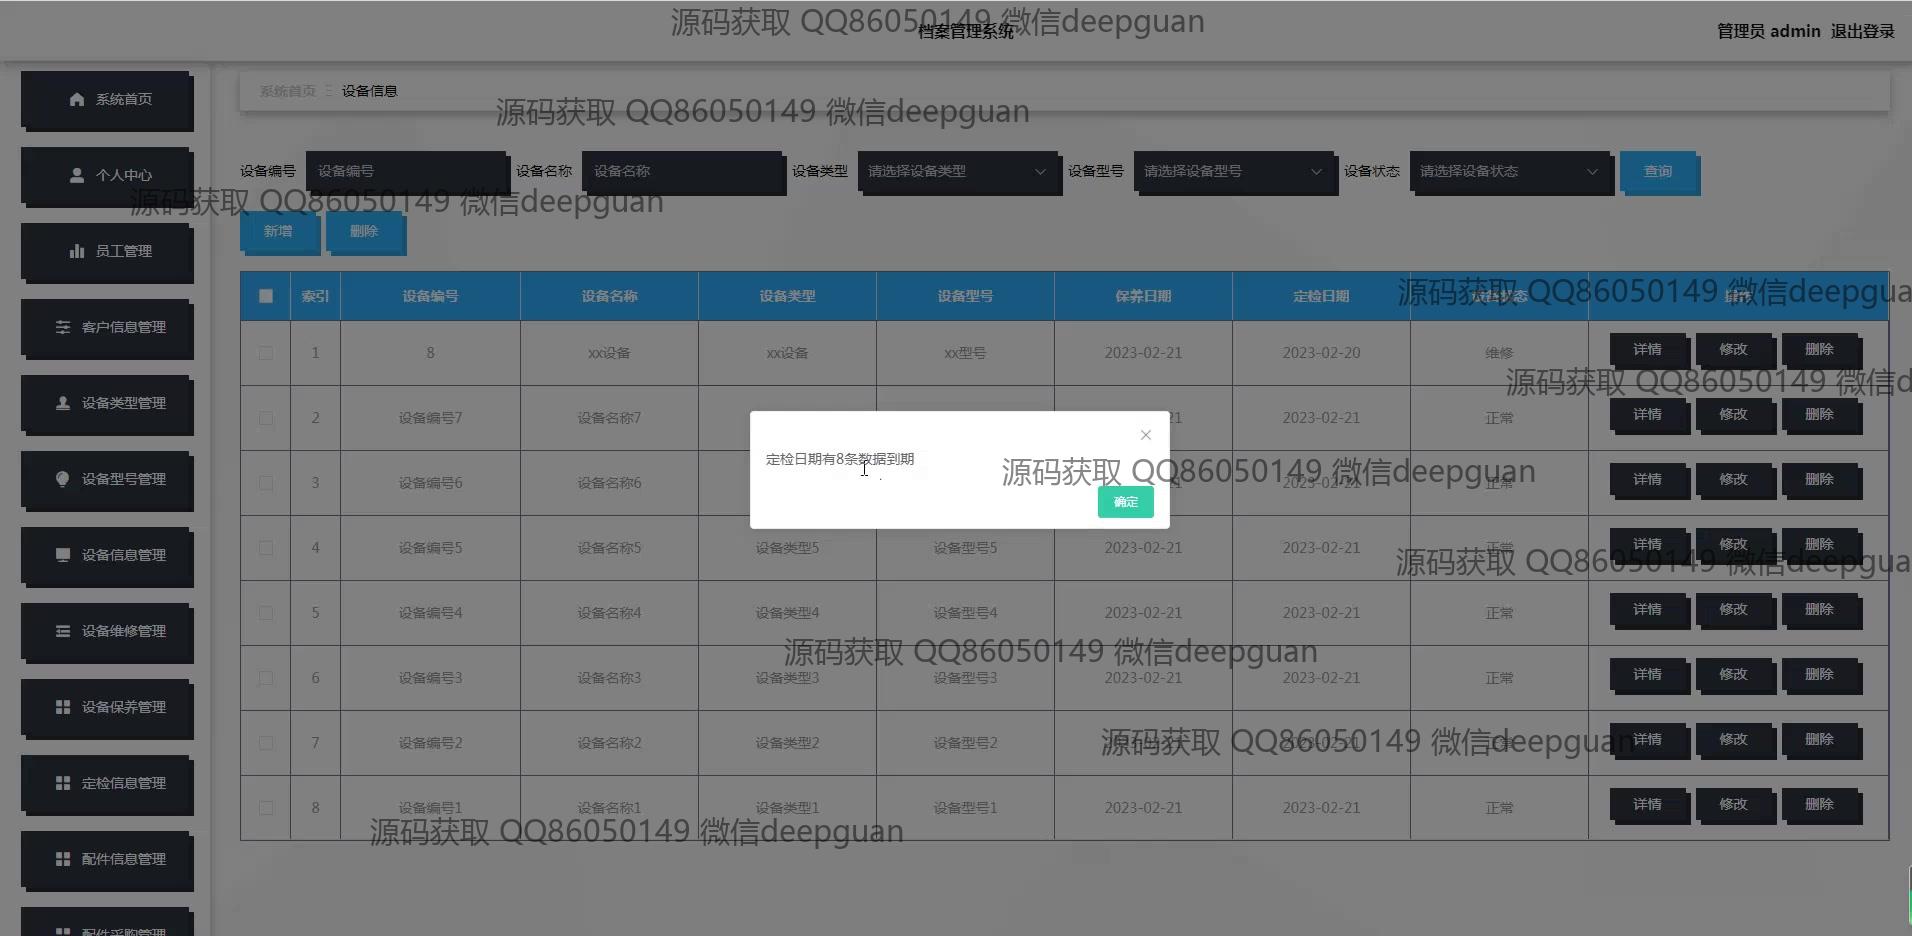1912x936 pixels.
Task: Click the person icon beside 设备类型管理
Action: pos(63,403)
